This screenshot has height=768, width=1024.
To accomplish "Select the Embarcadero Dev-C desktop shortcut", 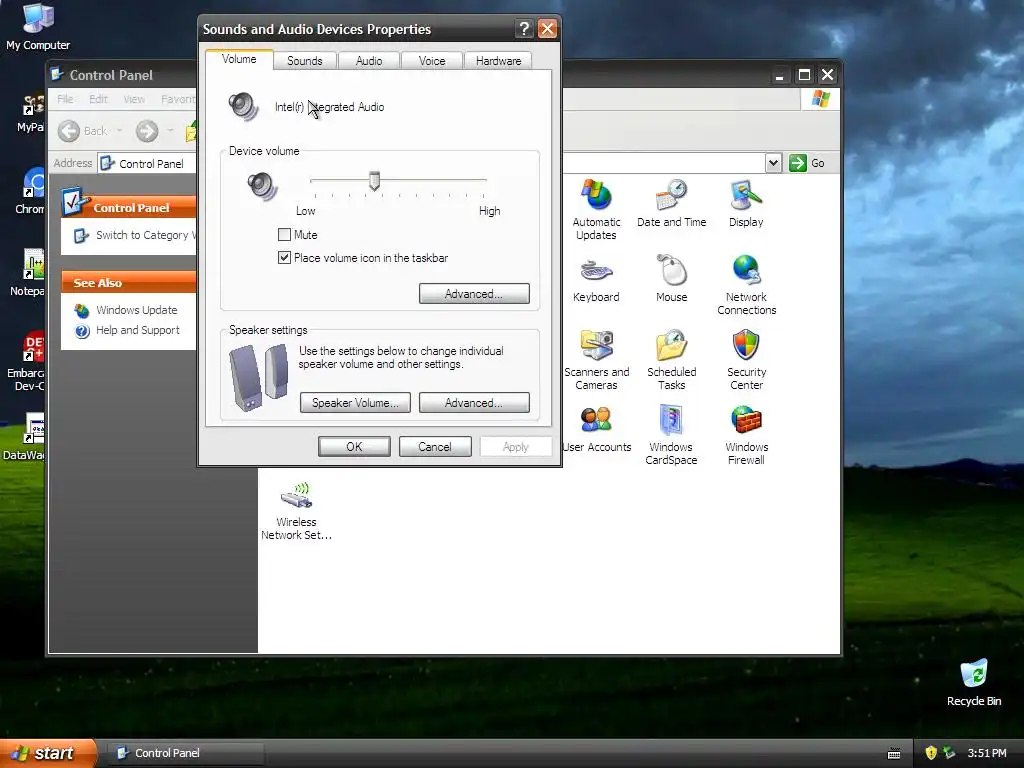I will (26, 361).
